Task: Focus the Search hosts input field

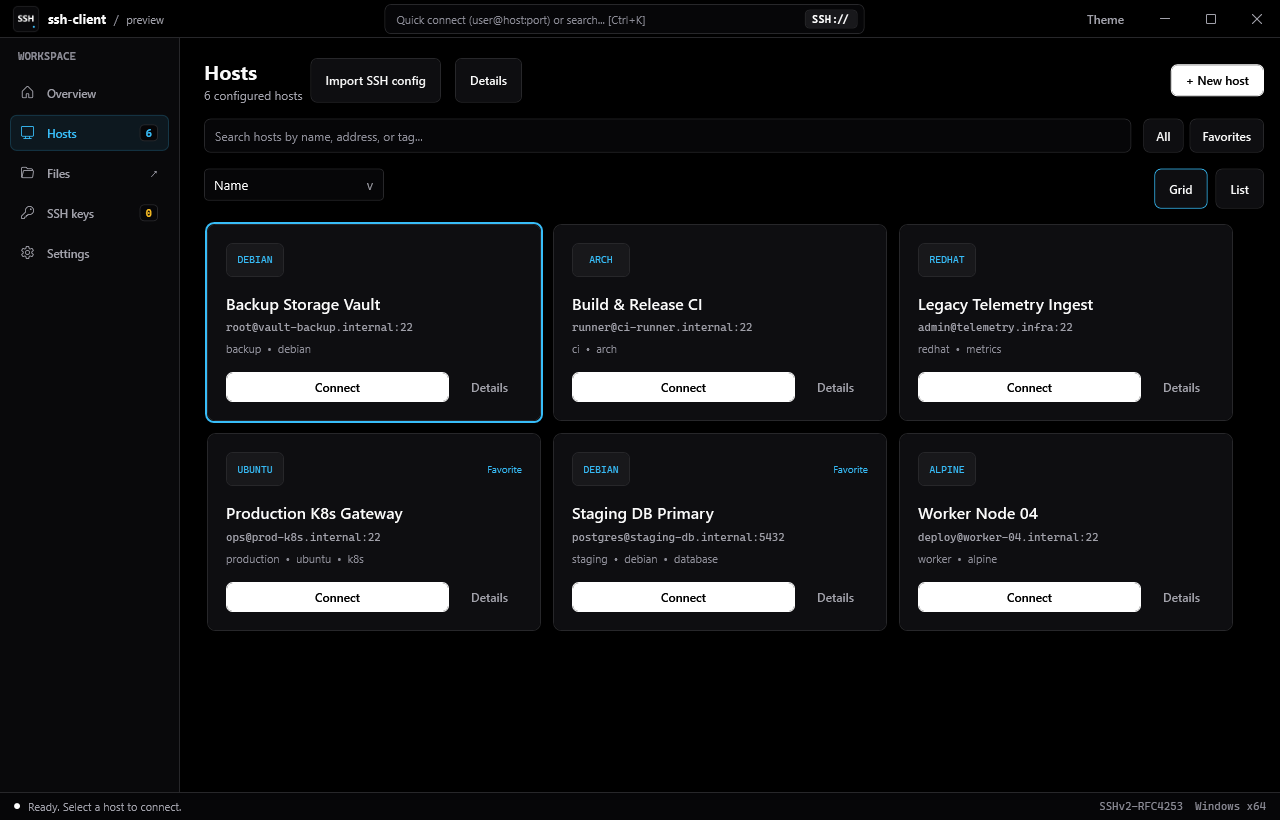Action: (x=667, y=136)
